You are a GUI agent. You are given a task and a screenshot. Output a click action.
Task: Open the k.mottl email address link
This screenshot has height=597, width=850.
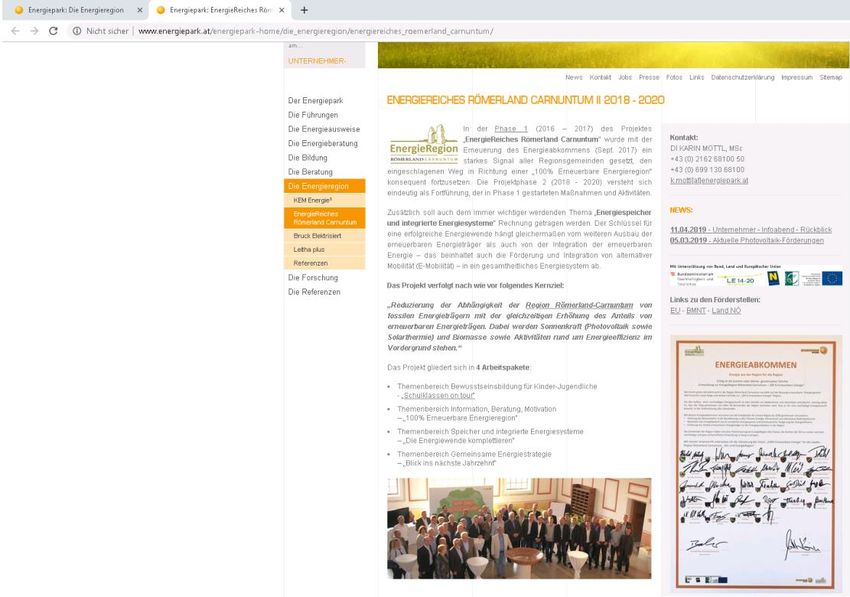tap(708, 180)
